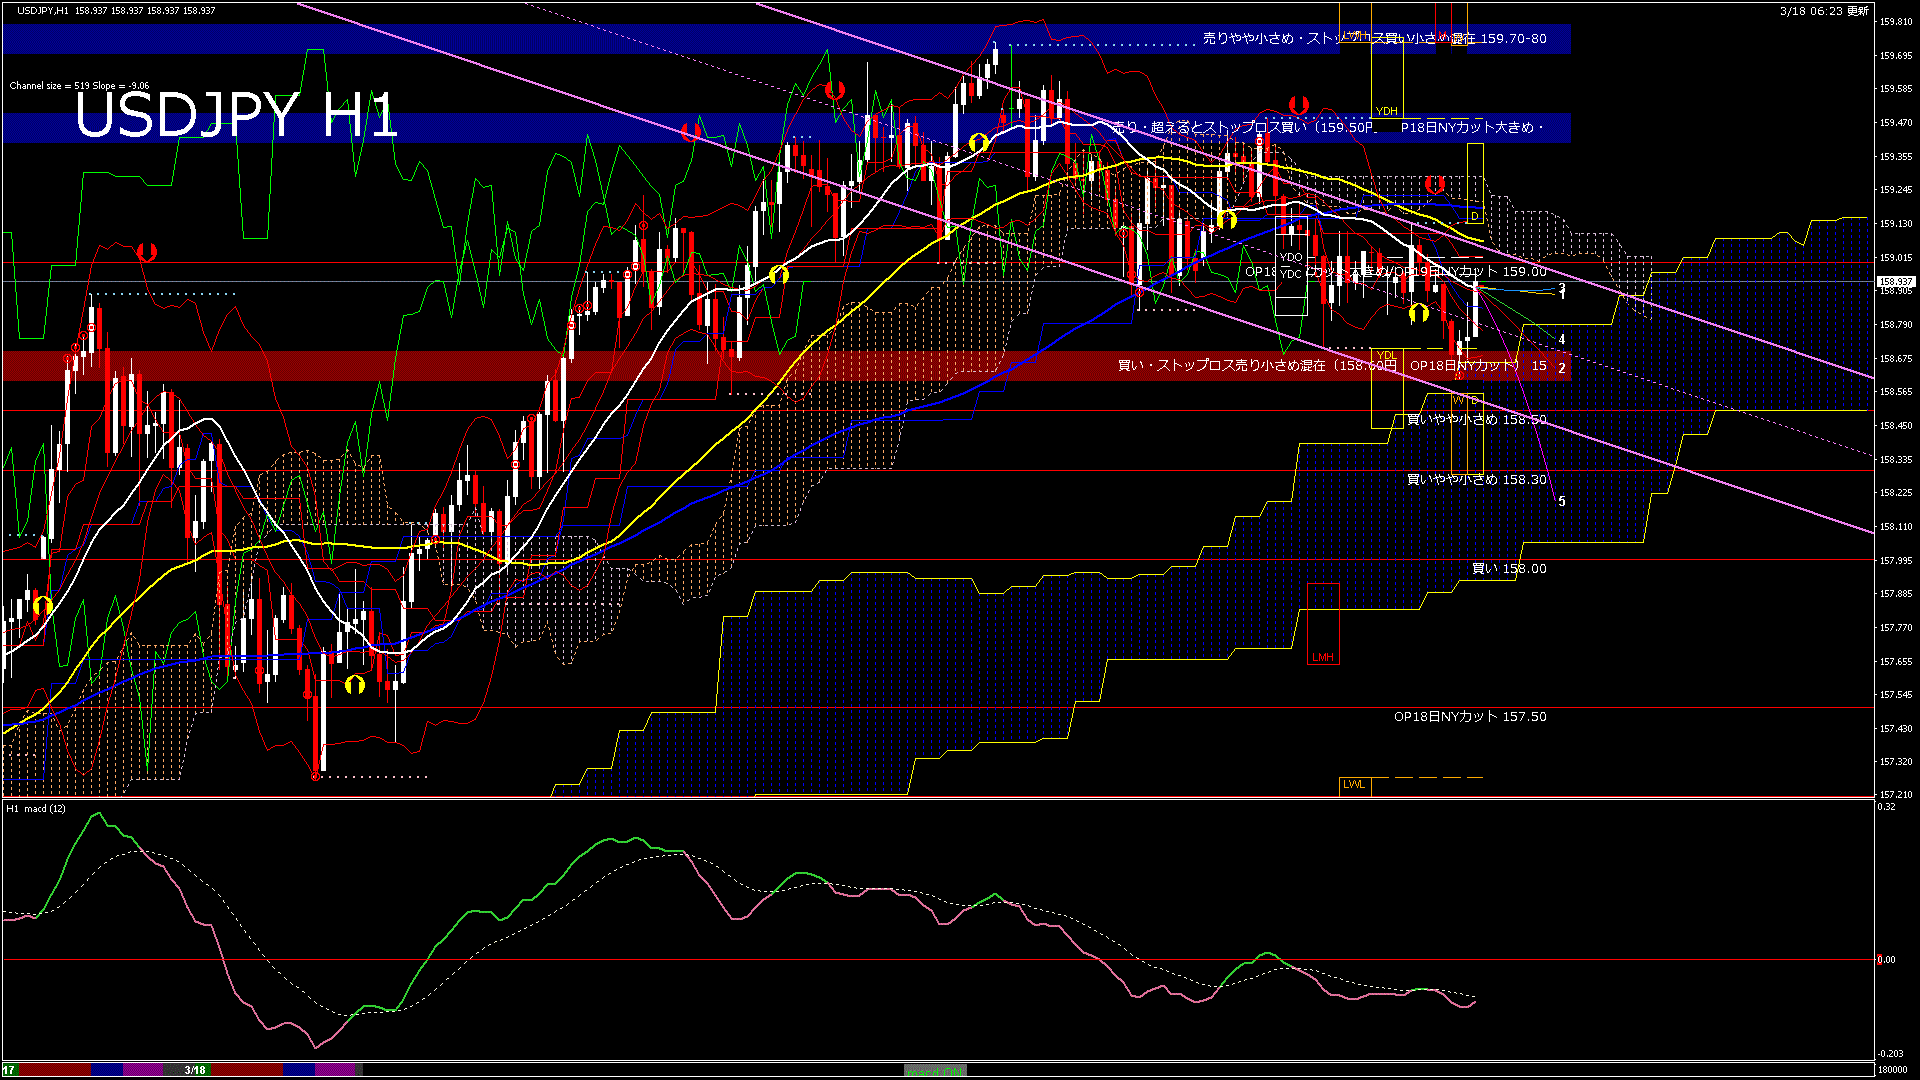Click the red down-arrow signal above YDH label
The width and height of the screenshot is (1920, 1080).
point(1299,105)
